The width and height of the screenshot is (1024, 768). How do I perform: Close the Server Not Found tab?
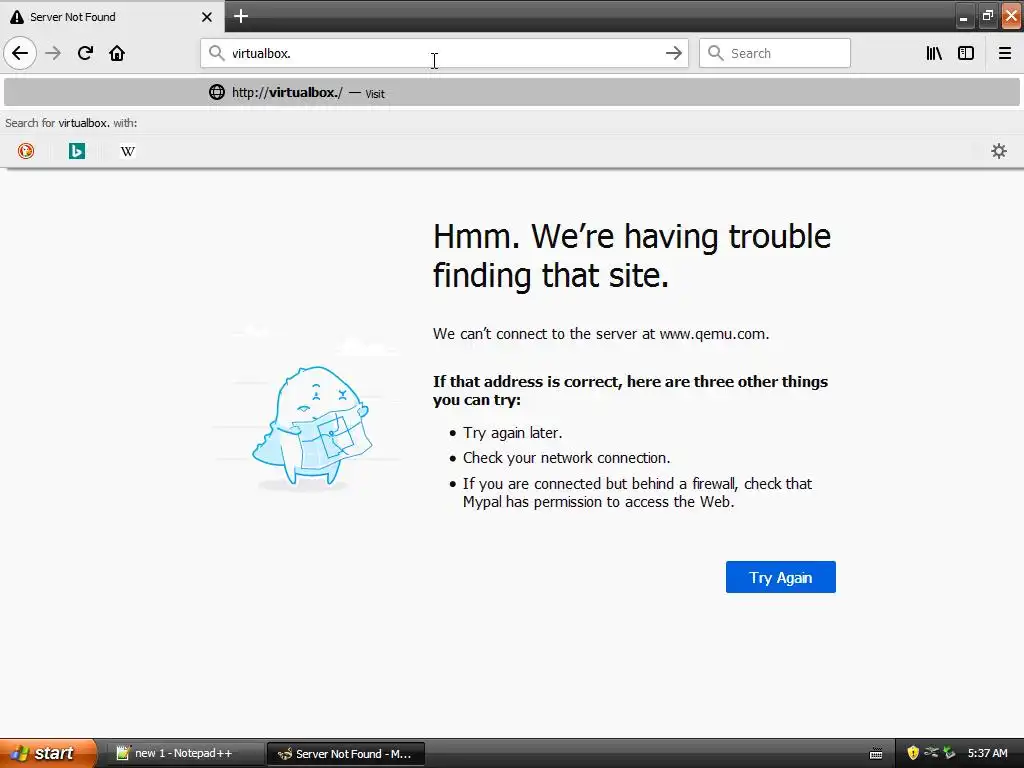(x=206, y=17)
